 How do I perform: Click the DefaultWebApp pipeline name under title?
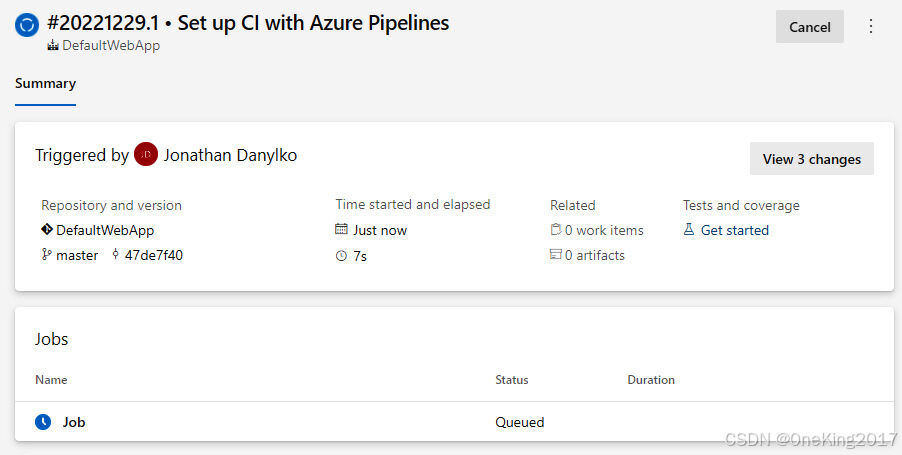click(110, 46)
